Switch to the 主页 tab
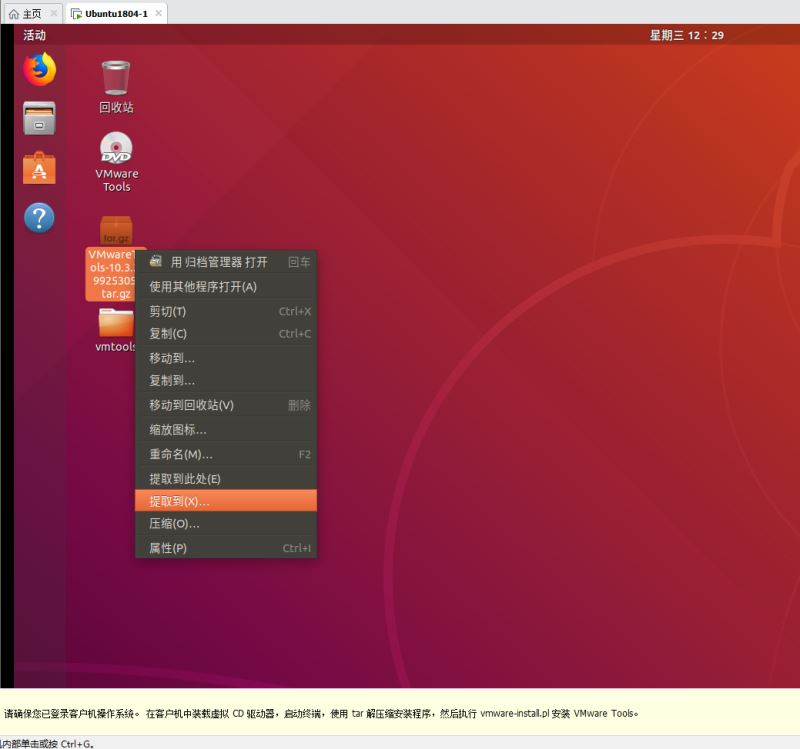 tap(32, 14)
